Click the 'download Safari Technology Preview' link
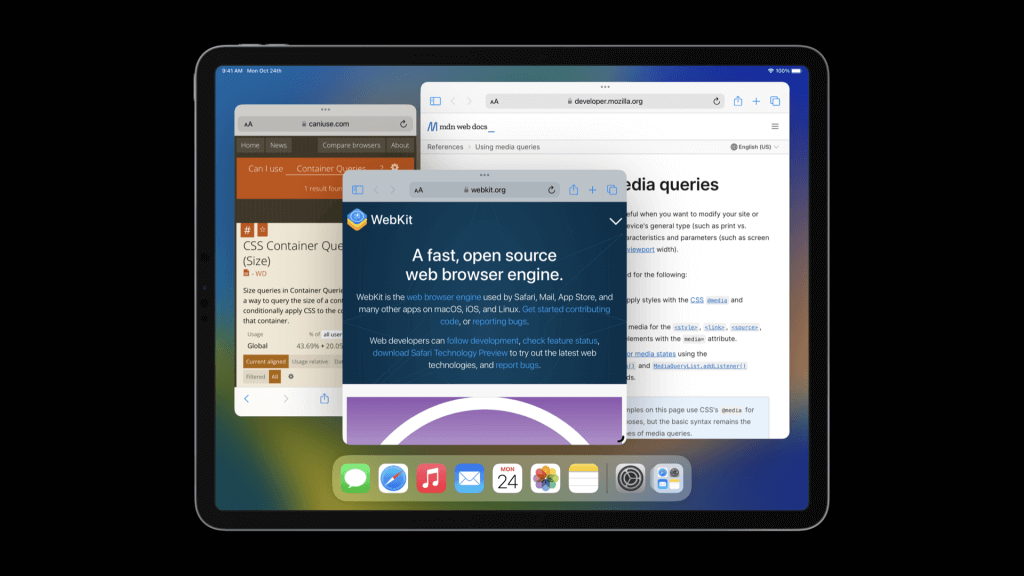1024x576 pixels. pyautogui.click(x=440, y=353)
